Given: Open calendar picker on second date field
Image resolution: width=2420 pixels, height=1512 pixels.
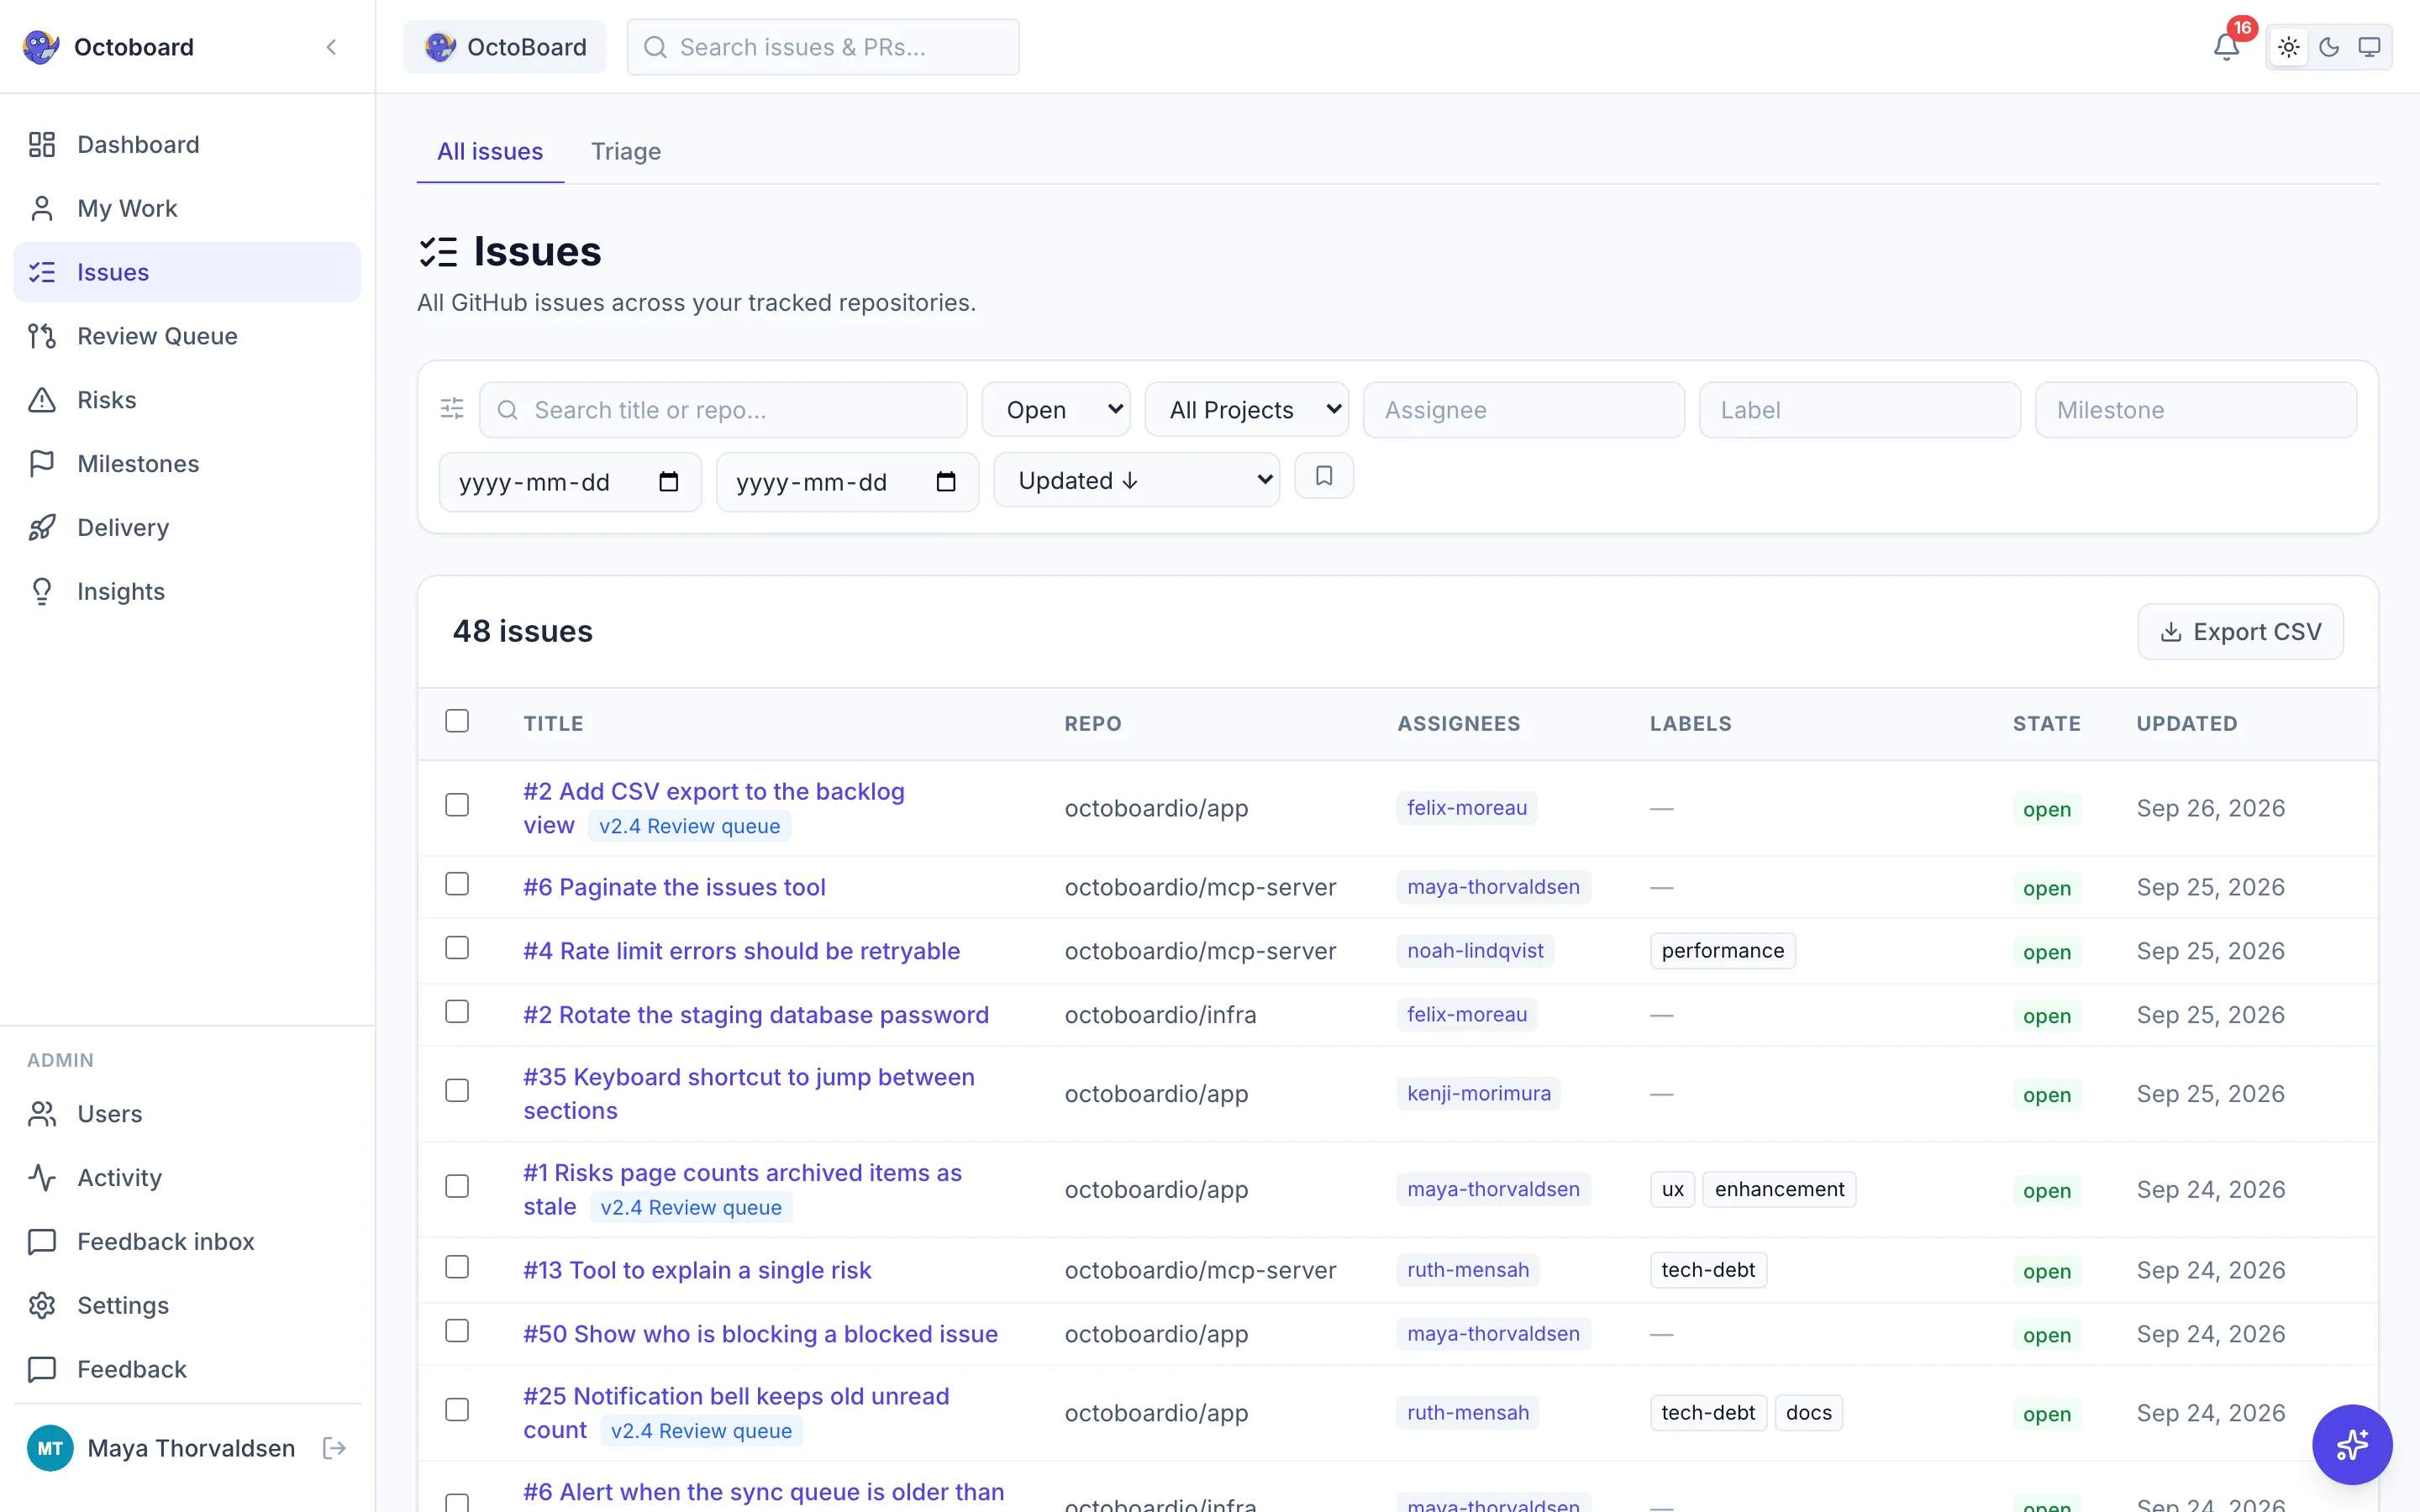Looking at the screenshot, I should click(945, 482).
